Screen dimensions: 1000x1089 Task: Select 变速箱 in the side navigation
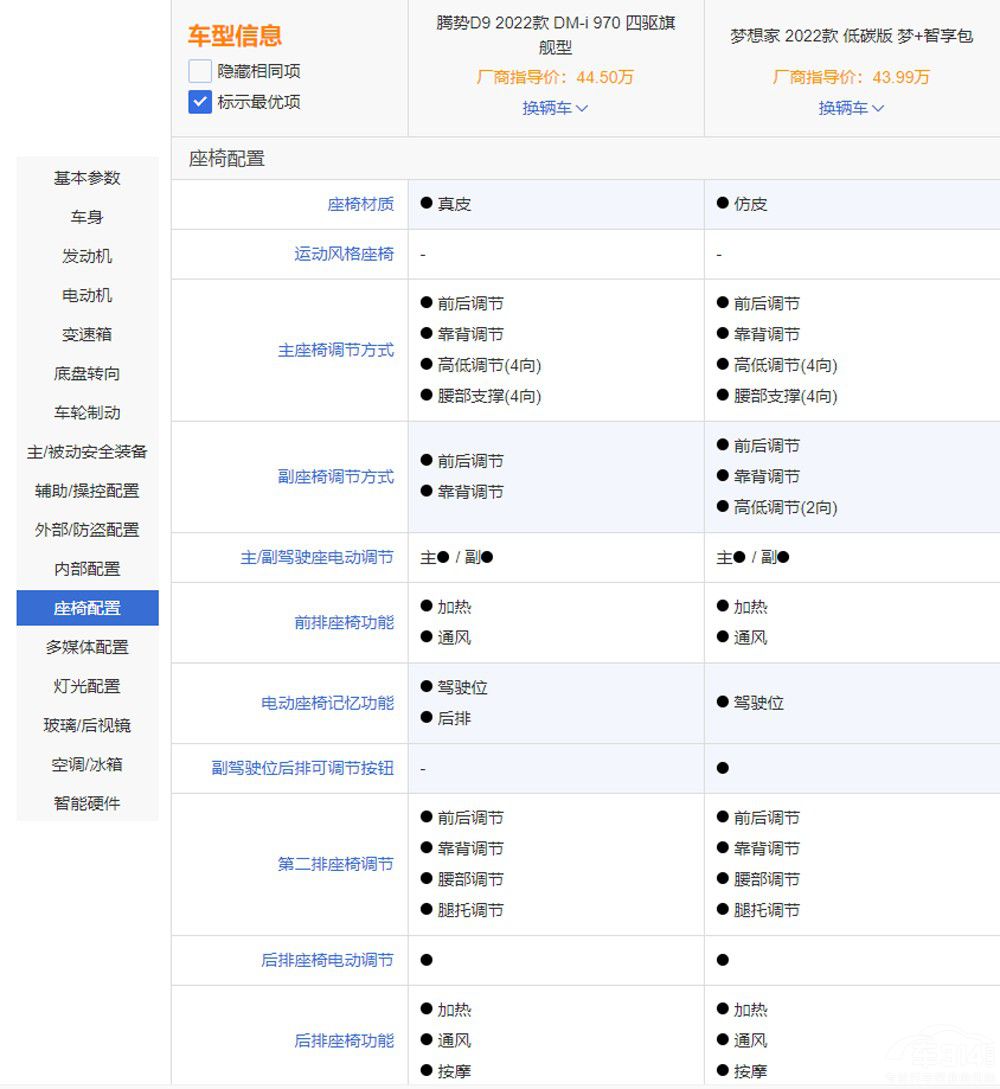click(87, 334)
